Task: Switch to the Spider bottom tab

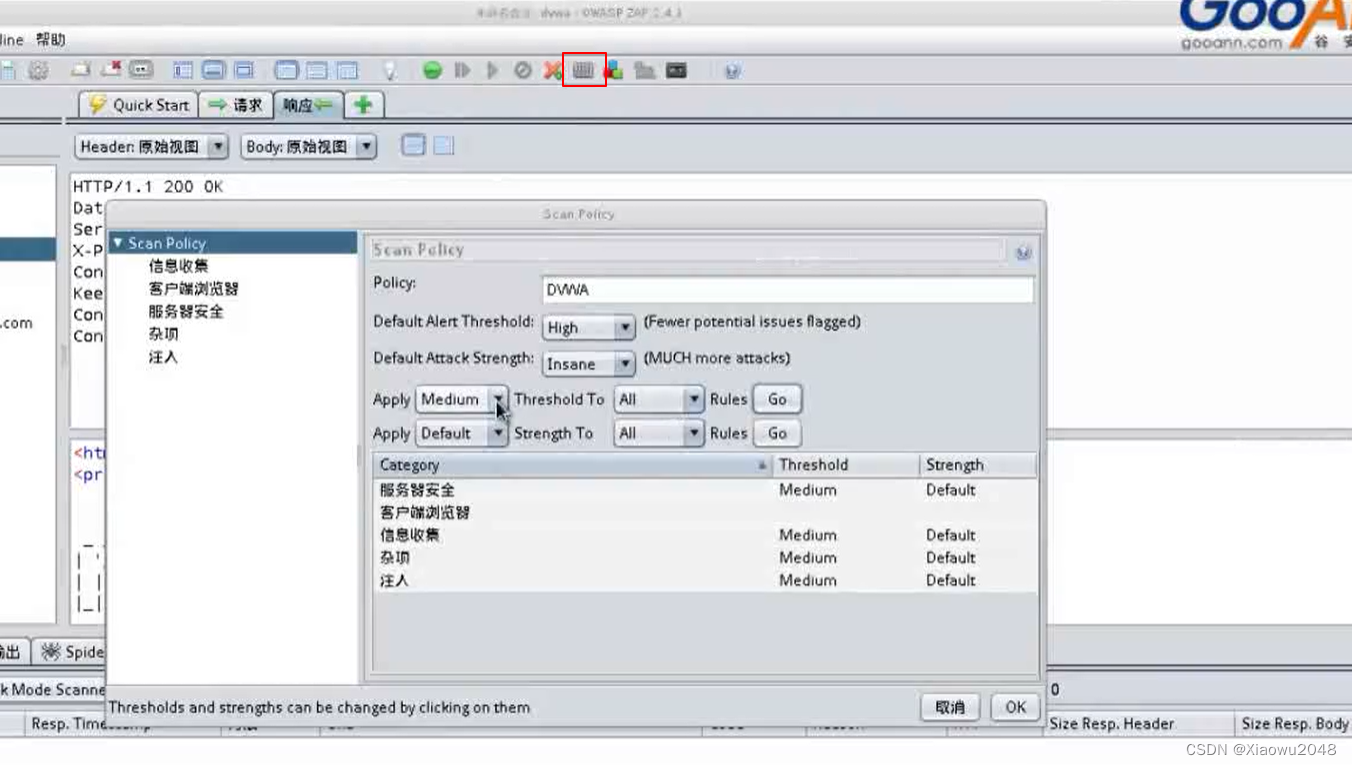Action: pos(72,652)
